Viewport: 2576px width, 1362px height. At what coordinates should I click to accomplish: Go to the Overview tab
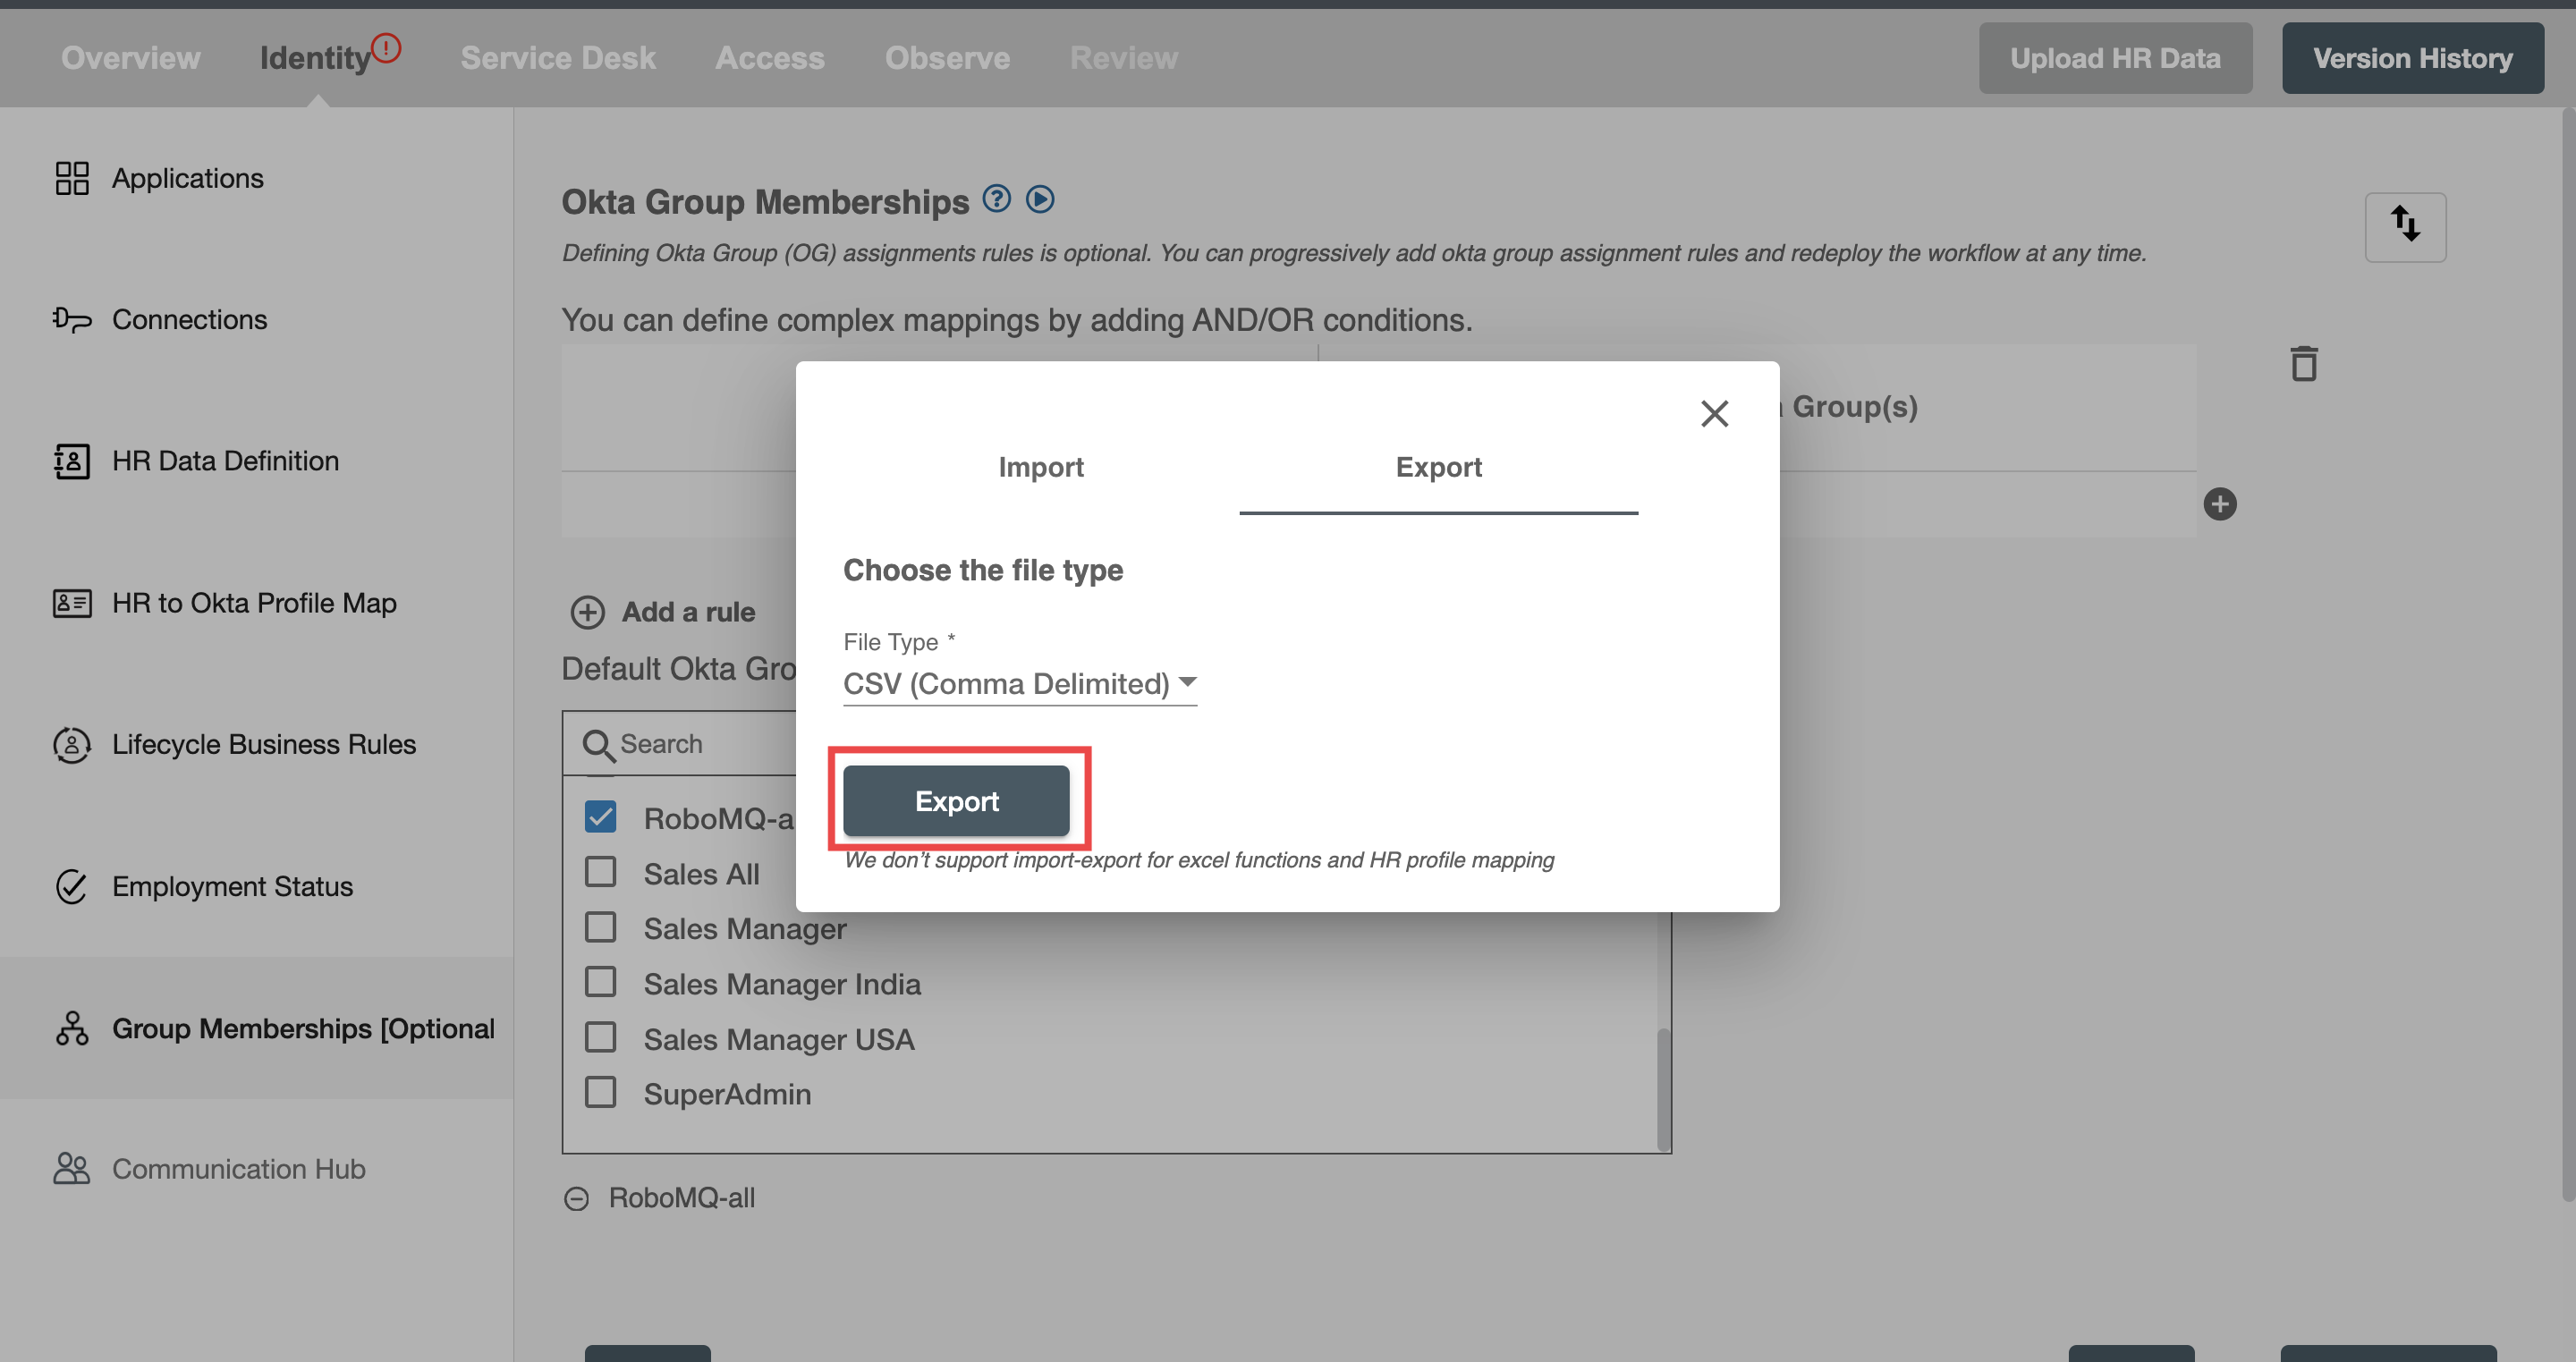click(130, 58)
